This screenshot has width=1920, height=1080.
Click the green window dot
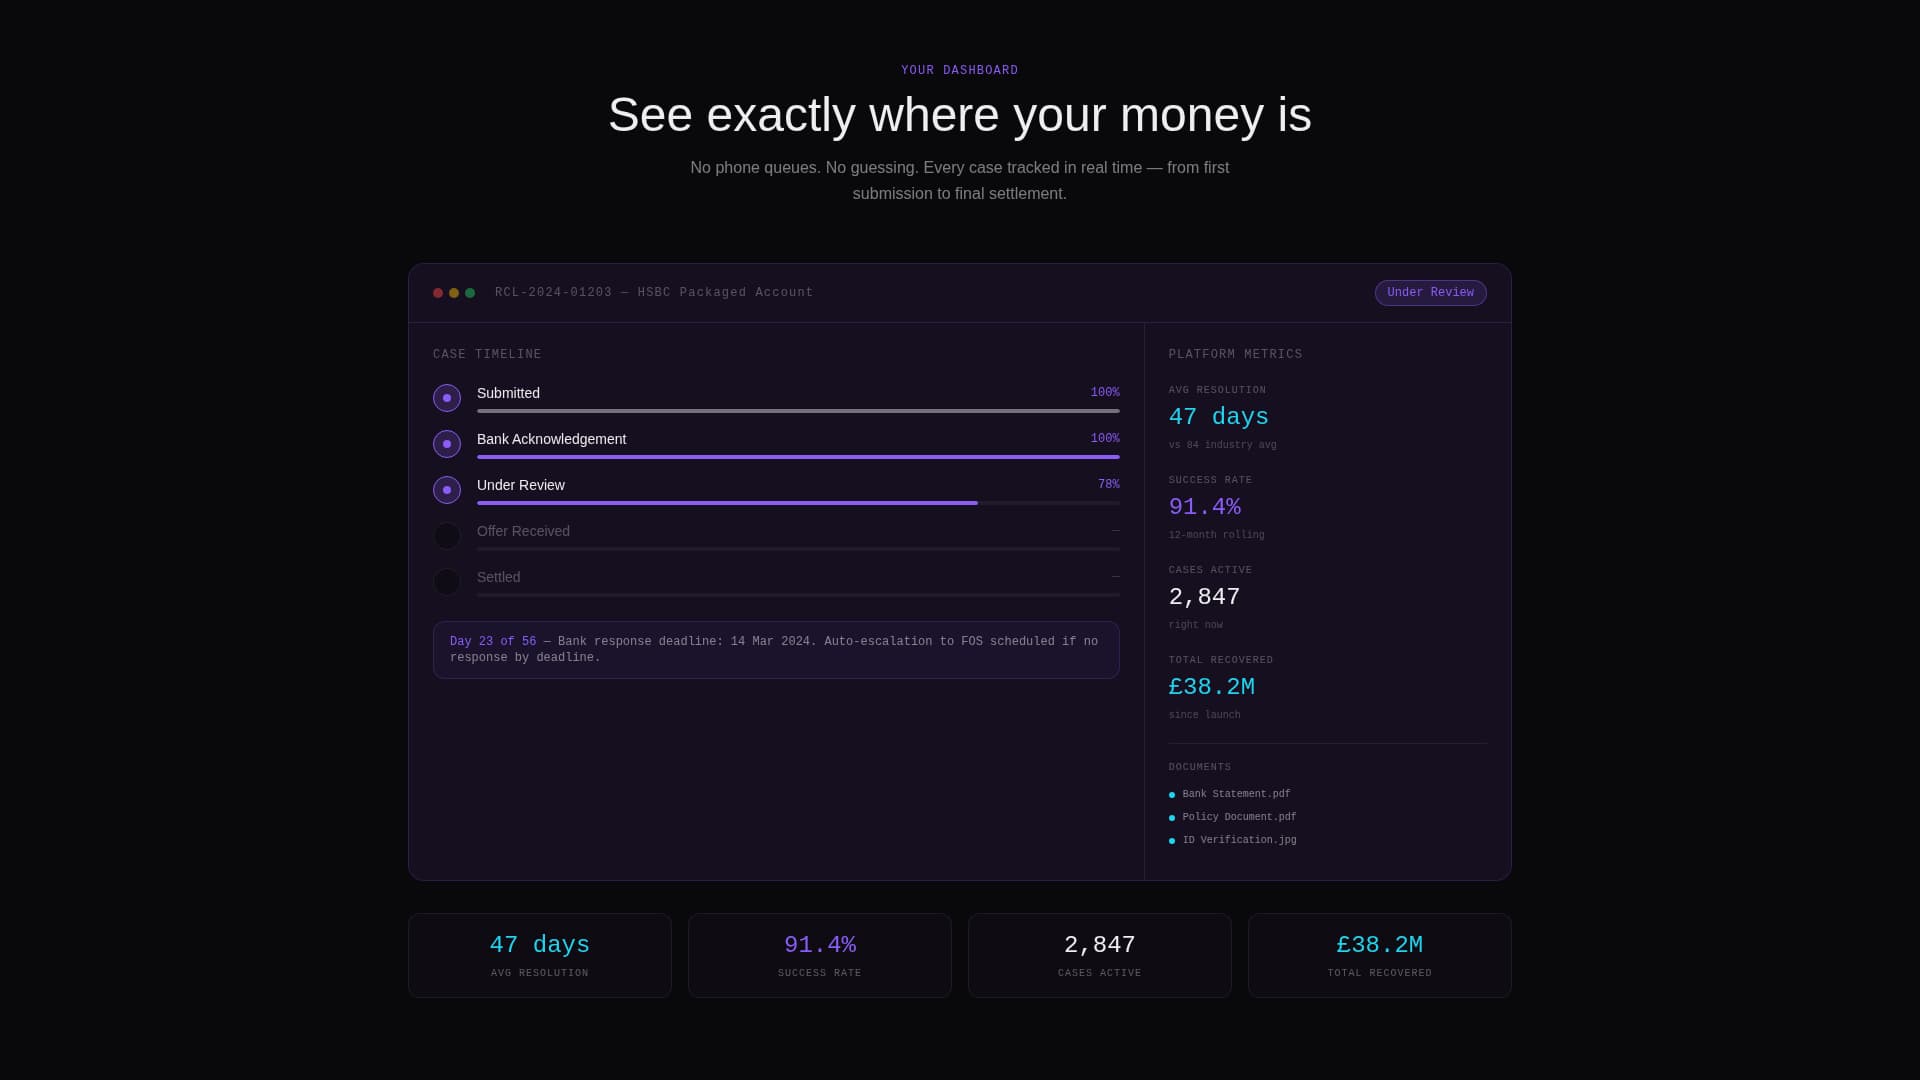470,293
